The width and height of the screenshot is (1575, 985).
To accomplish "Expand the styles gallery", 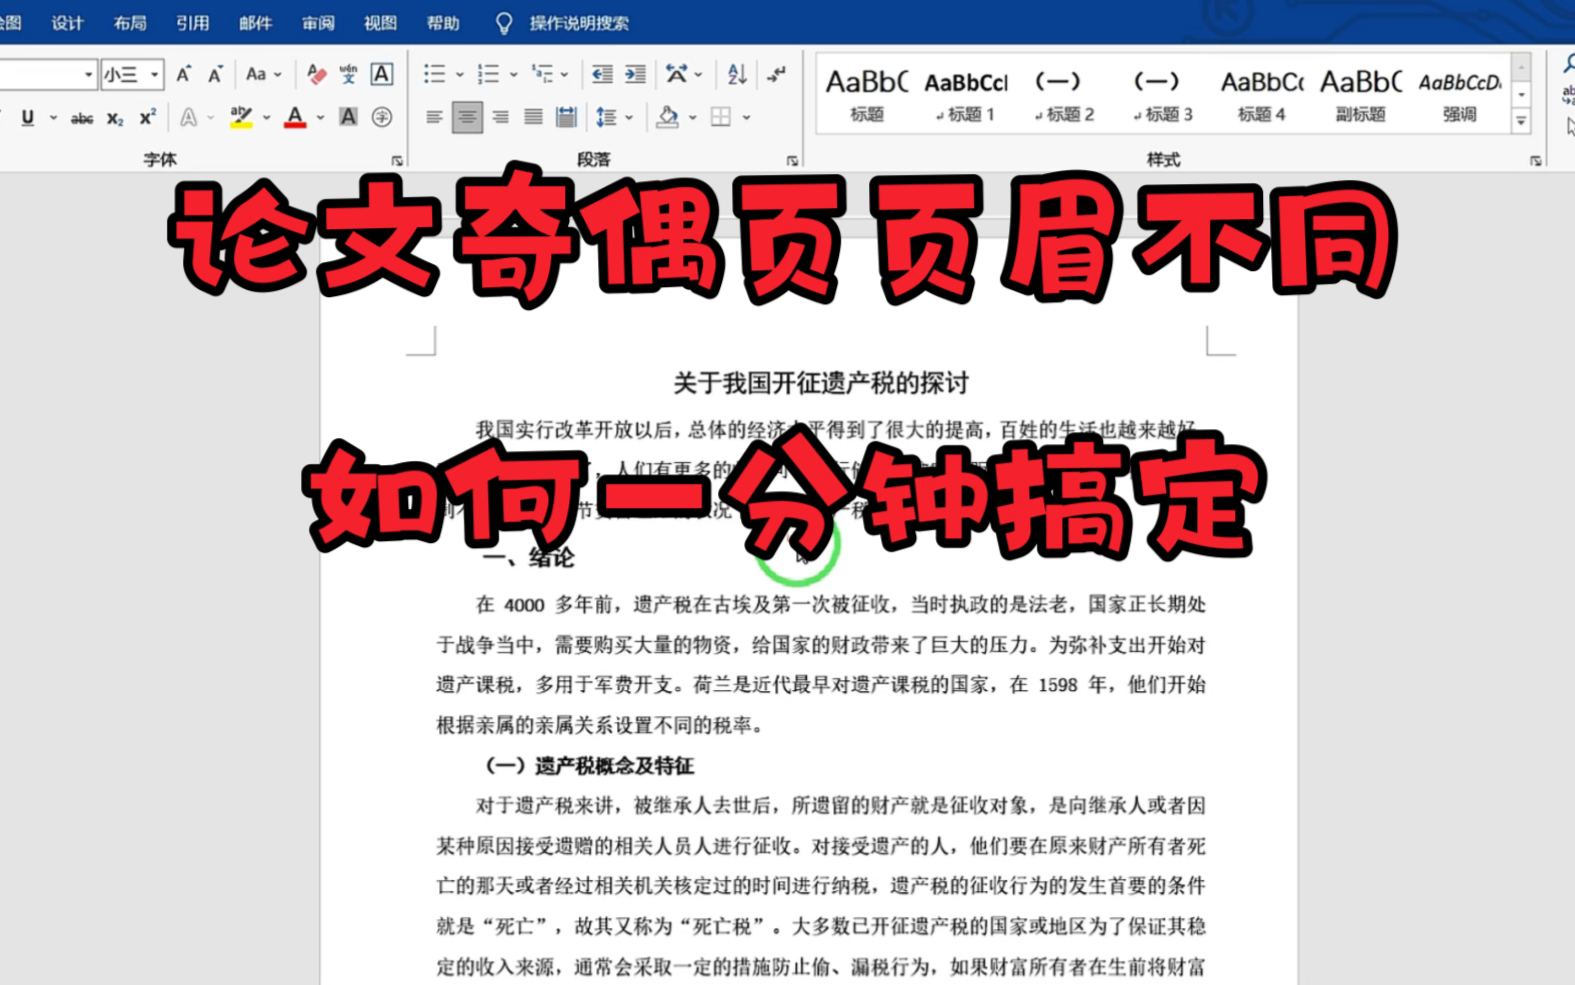I will [1521, 121].
